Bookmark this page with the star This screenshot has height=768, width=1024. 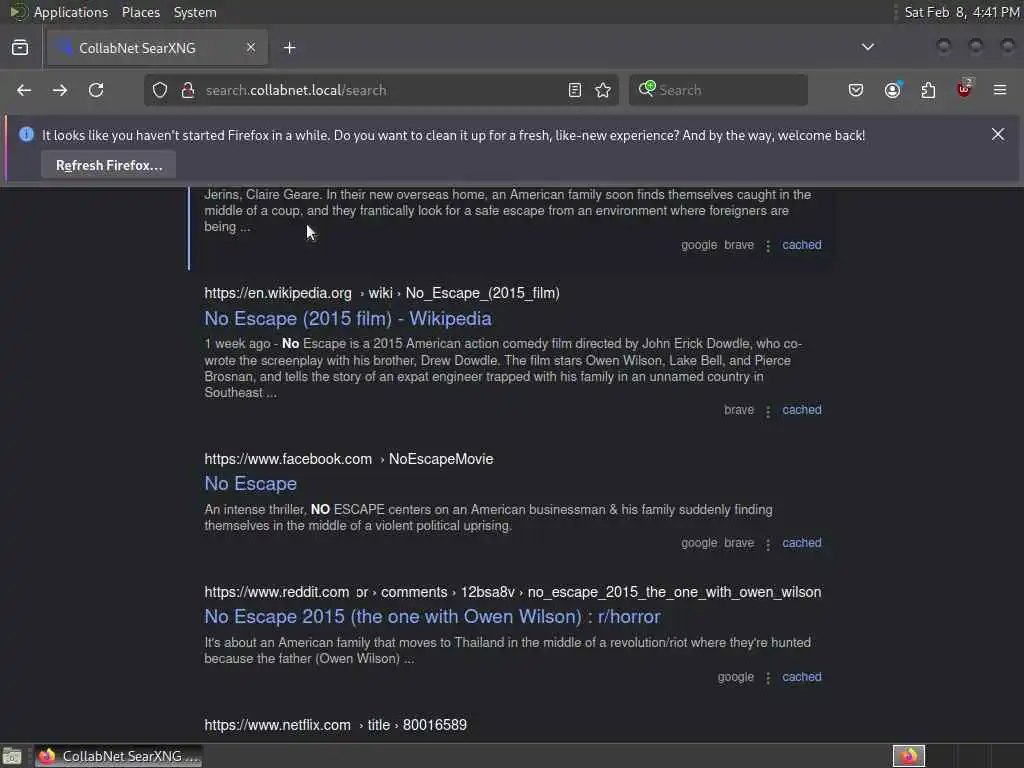603,90
